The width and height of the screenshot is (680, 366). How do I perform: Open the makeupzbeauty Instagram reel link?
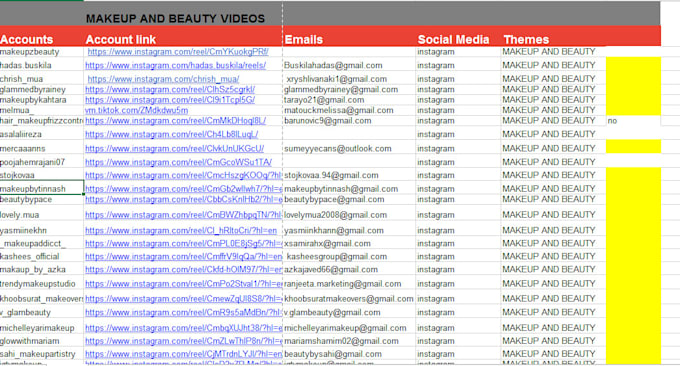pos(178,52)
